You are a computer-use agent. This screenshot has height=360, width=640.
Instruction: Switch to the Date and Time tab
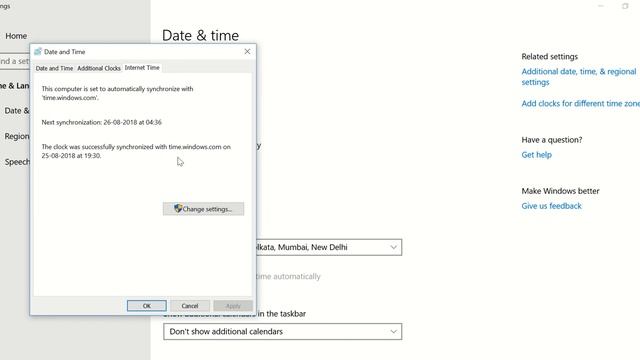[x=54, y=68]
